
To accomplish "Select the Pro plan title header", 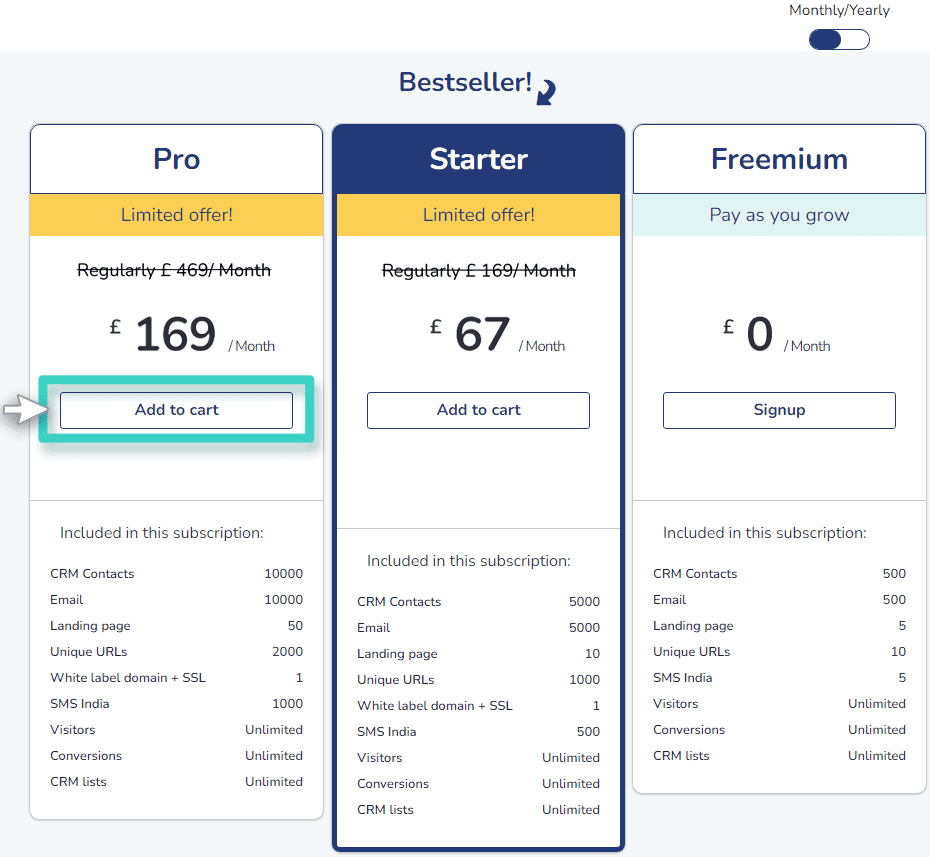I will [176, 158].
